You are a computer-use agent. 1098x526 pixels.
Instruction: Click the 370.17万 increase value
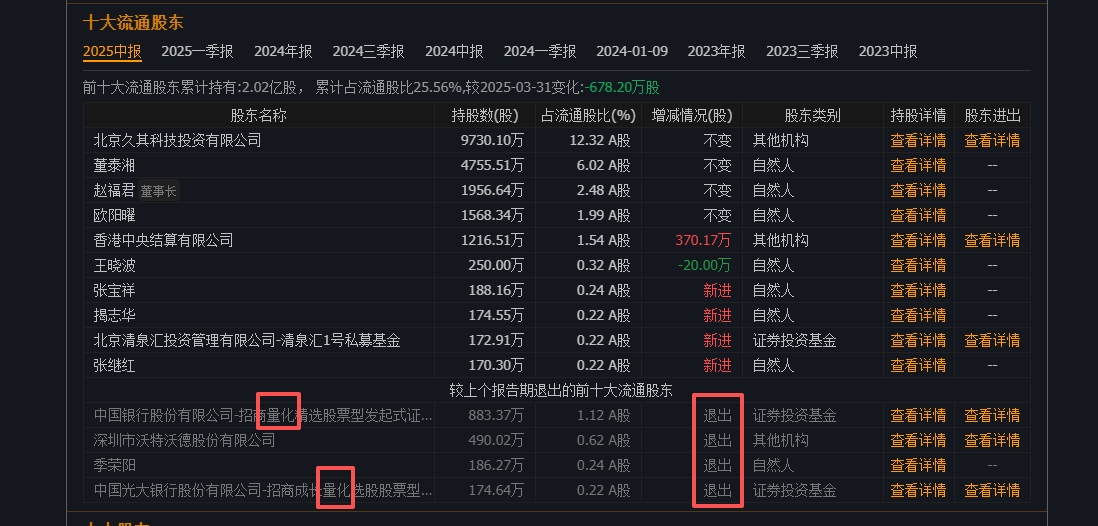point(703,240)
